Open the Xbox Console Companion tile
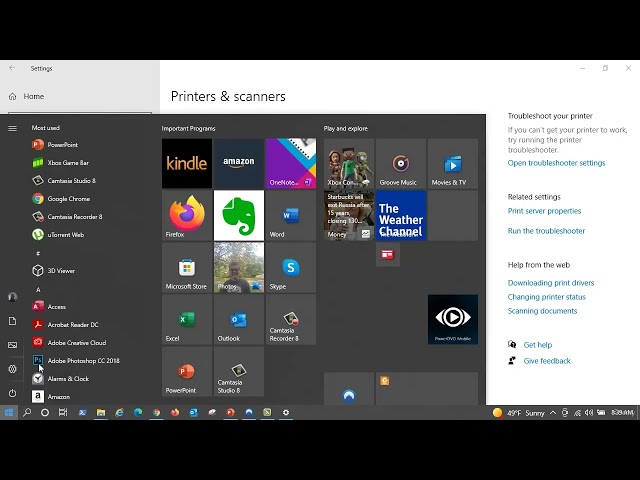640x480 pixels. (x=349, y=163)
